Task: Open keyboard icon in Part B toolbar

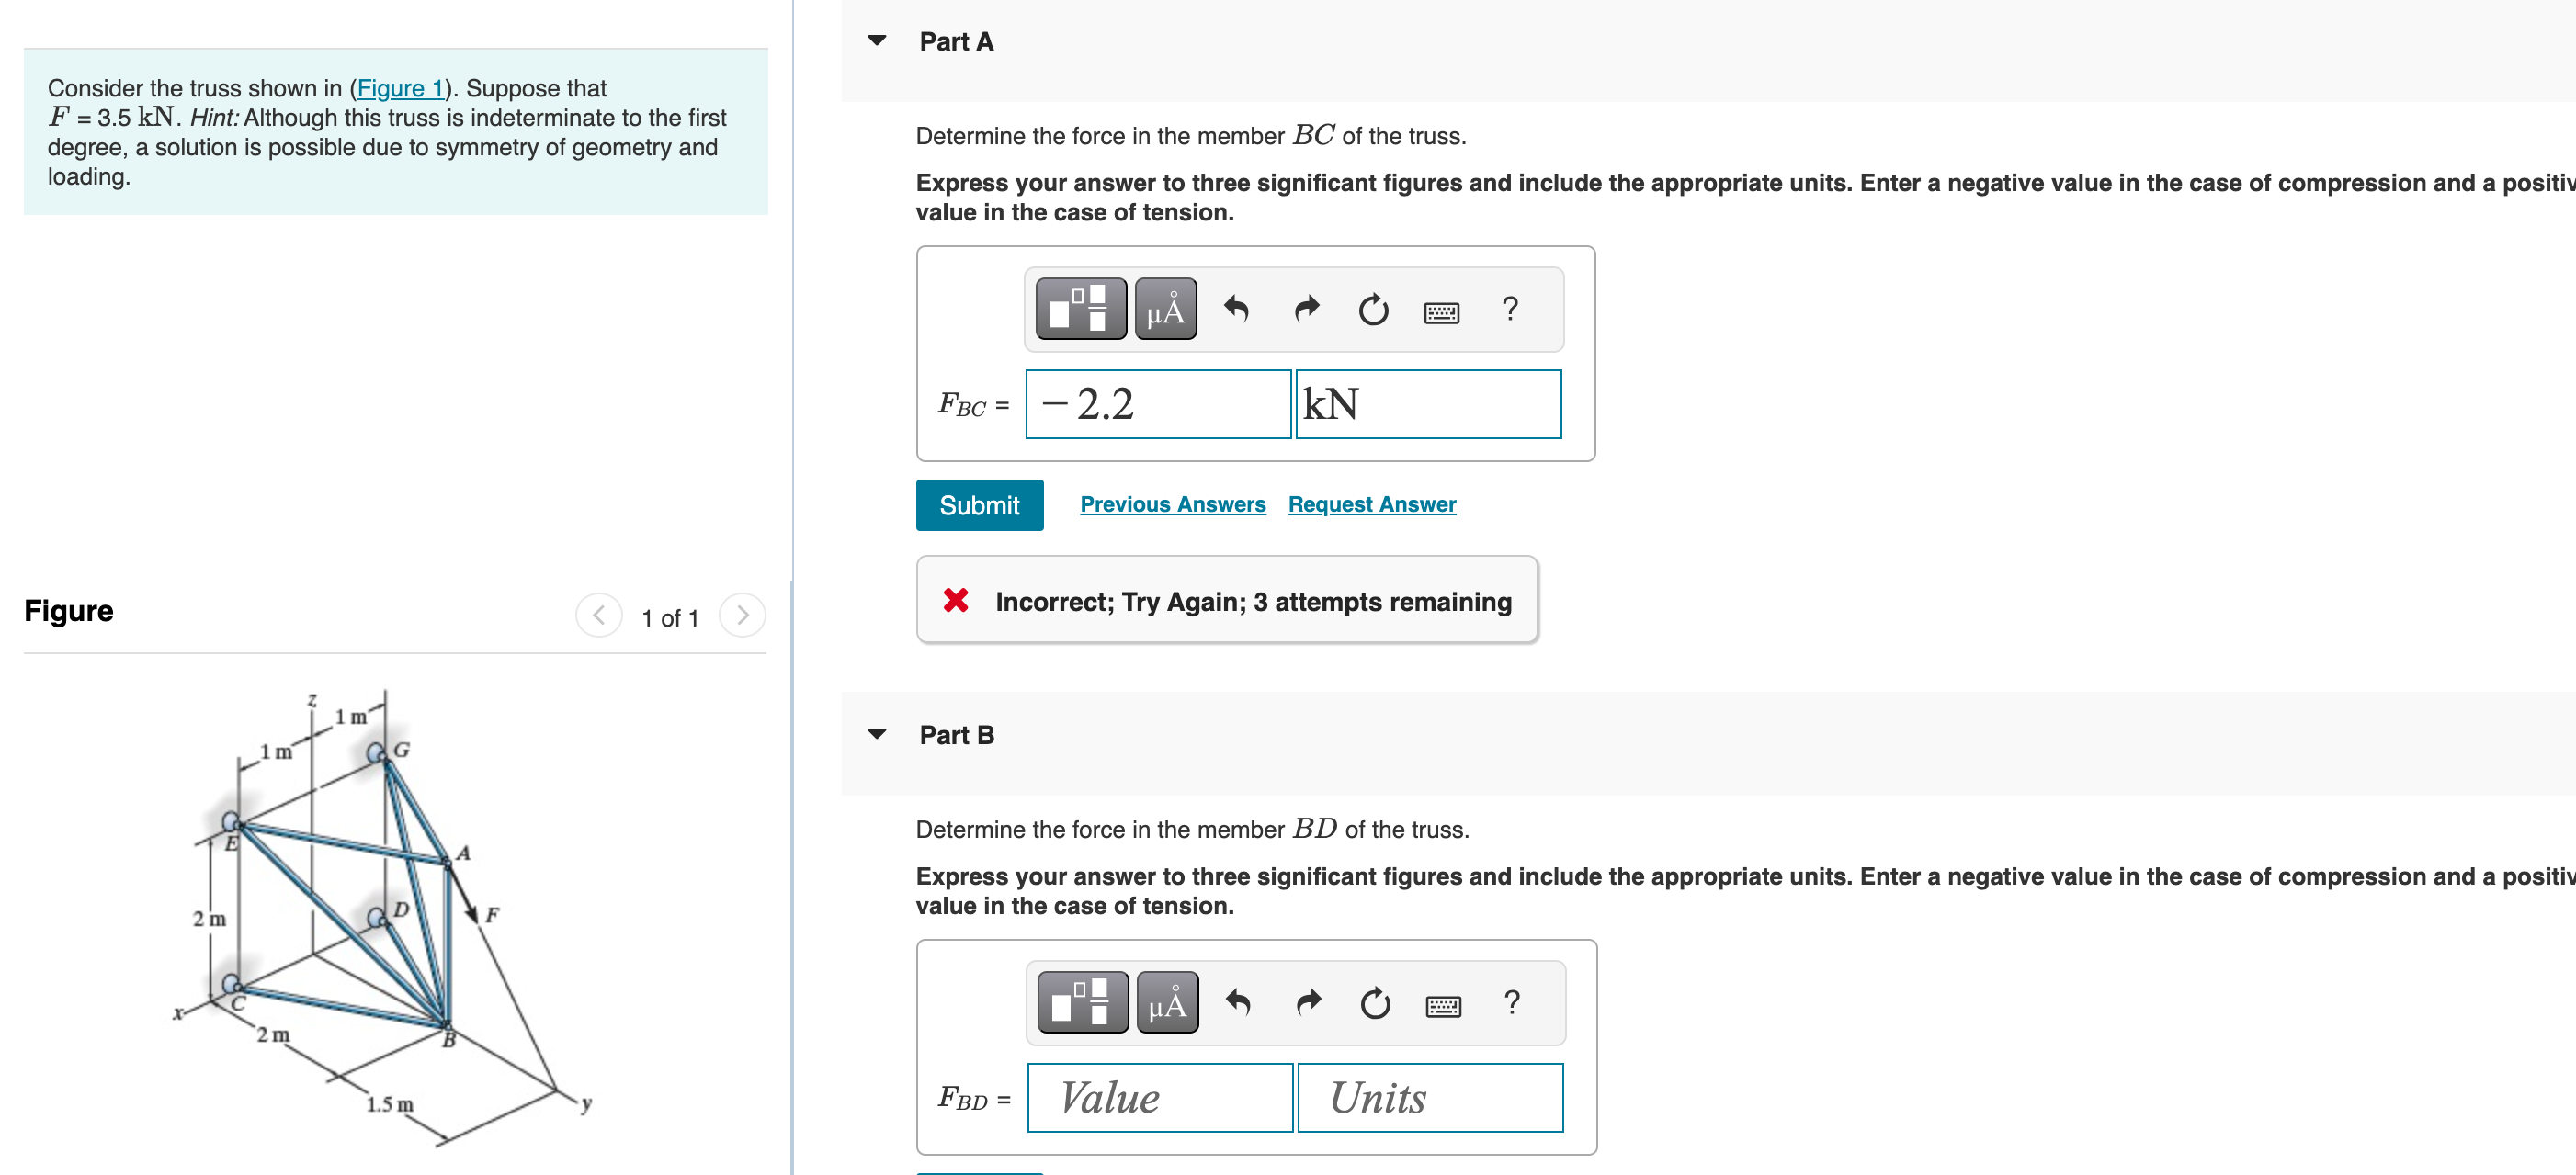Action: 1443,1005
